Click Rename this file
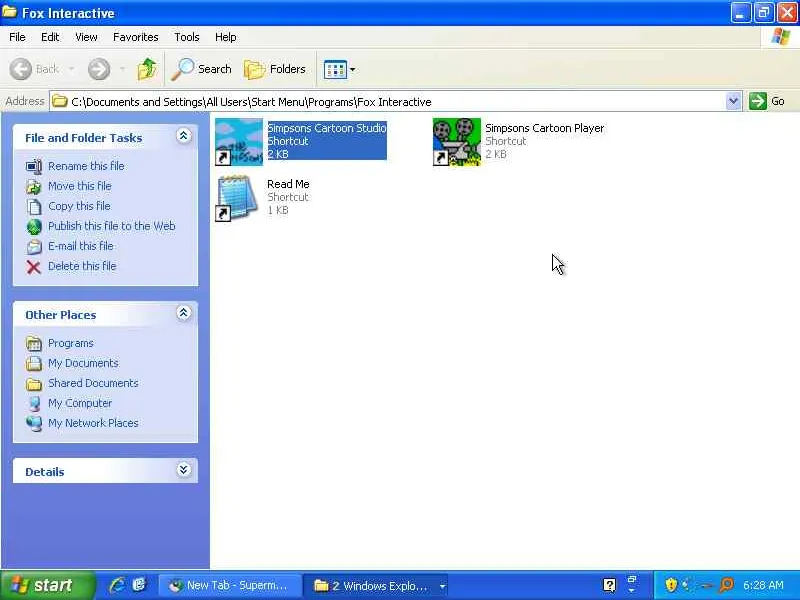Screen dimensions: 800x600 point(86,166)
